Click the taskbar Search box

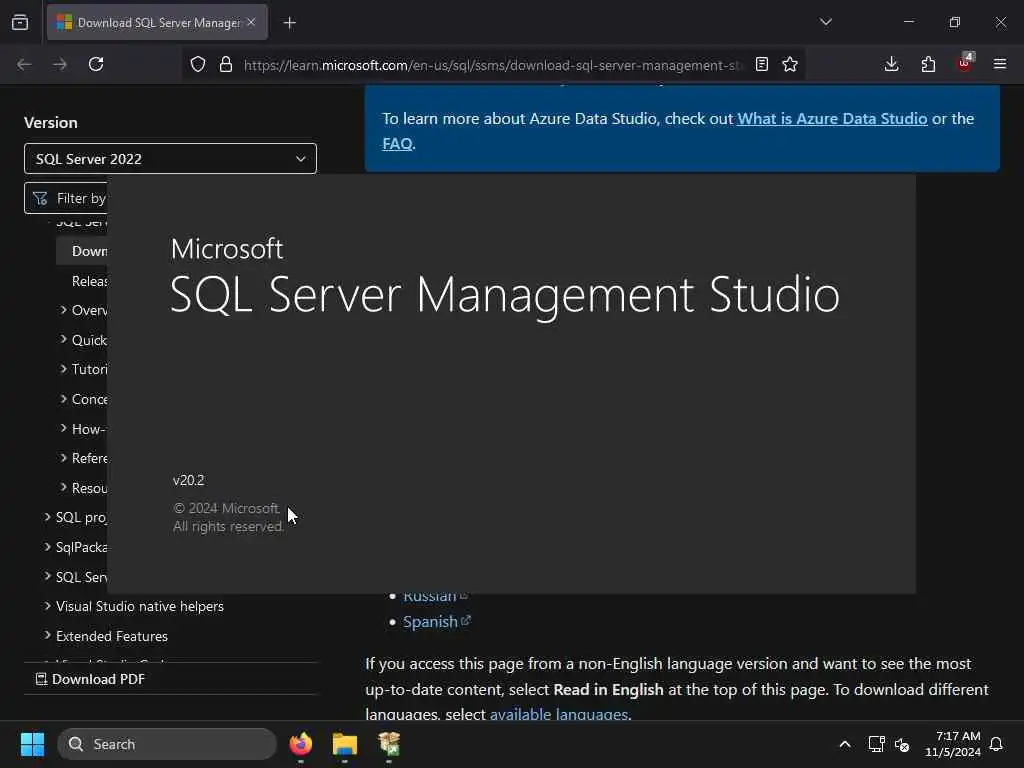pyautogui.click(x=167, y=744)
